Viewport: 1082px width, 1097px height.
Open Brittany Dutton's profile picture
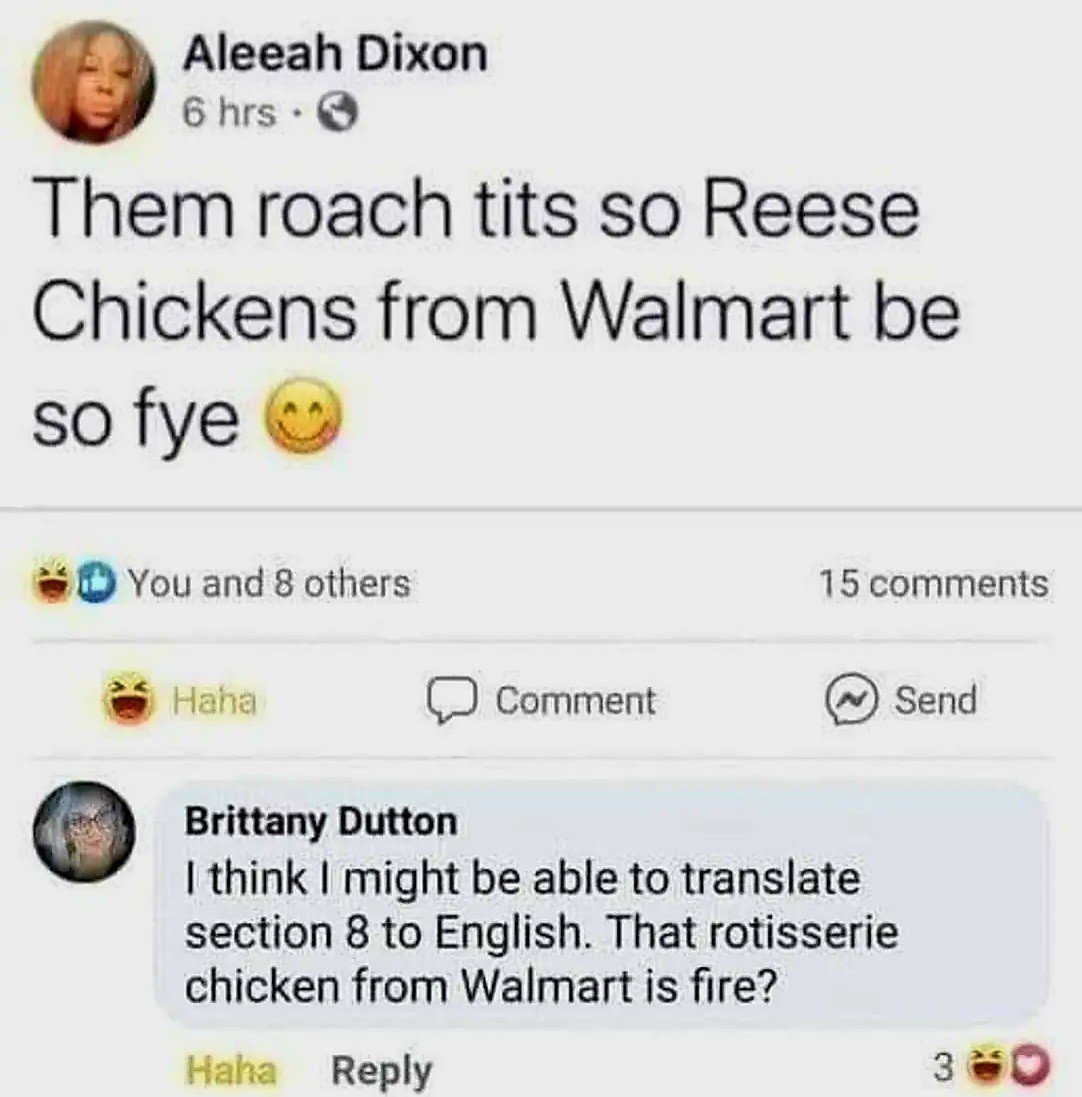coord(84,830)
